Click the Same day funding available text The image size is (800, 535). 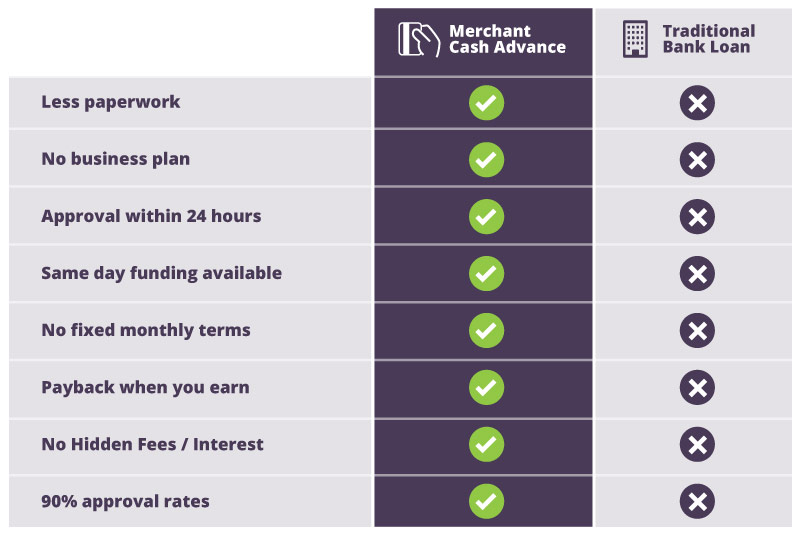coord(161,273)
